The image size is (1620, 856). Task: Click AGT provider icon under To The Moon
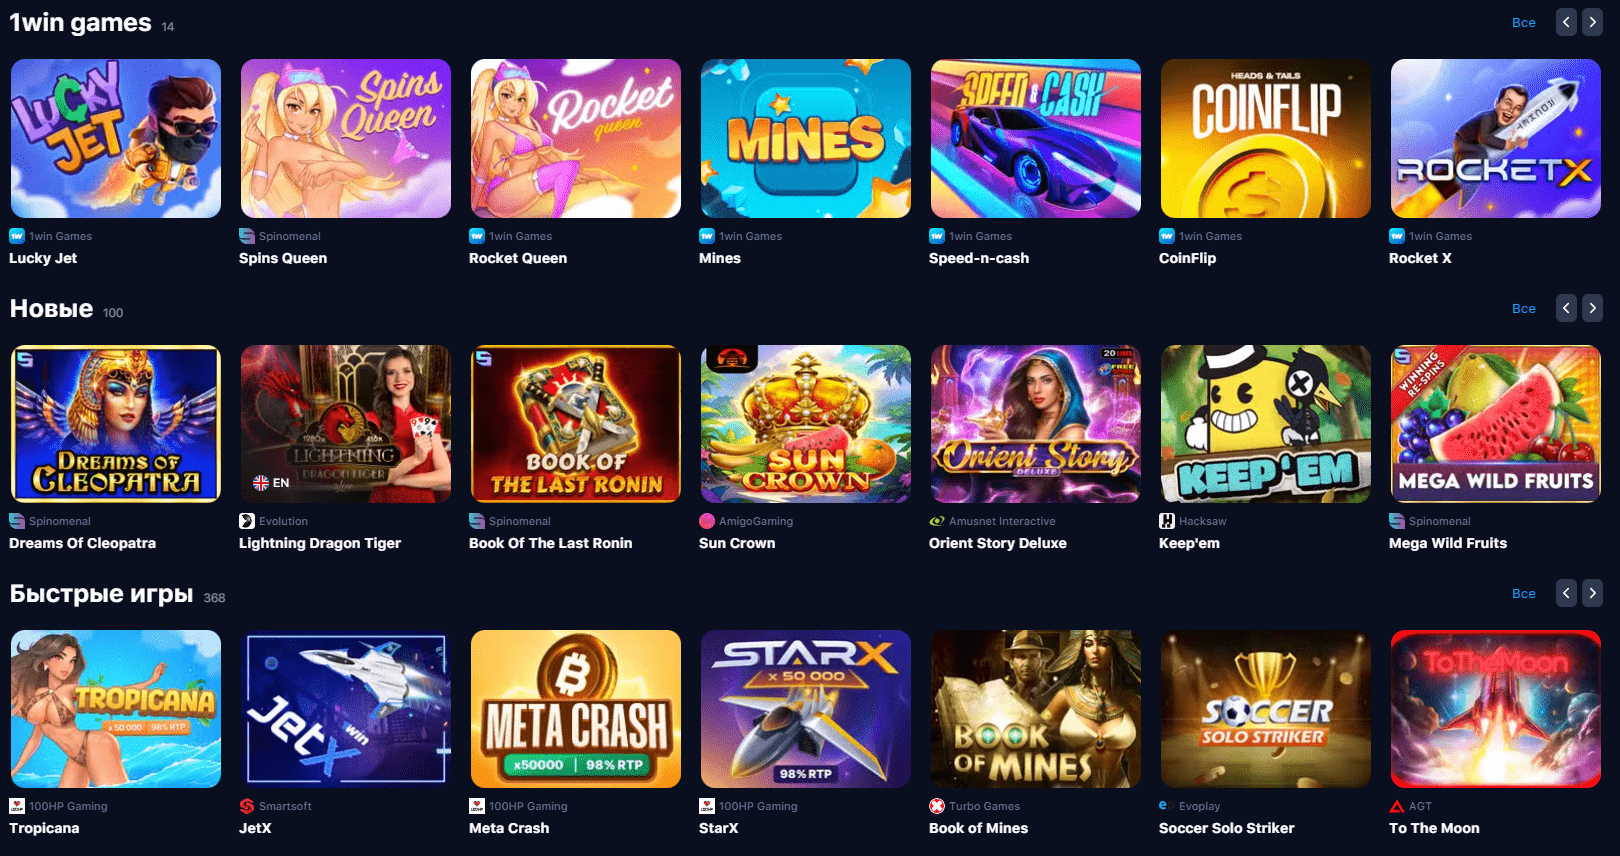click(x=1397, y=806)
